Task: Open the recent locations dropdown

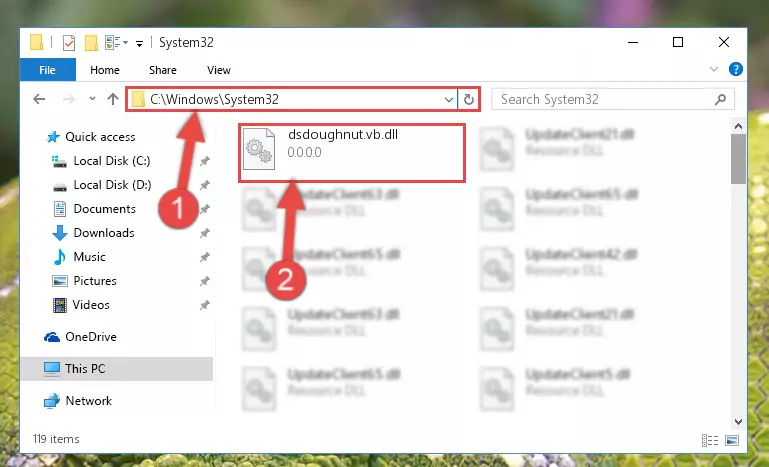Action: click(x=92, y=99)
